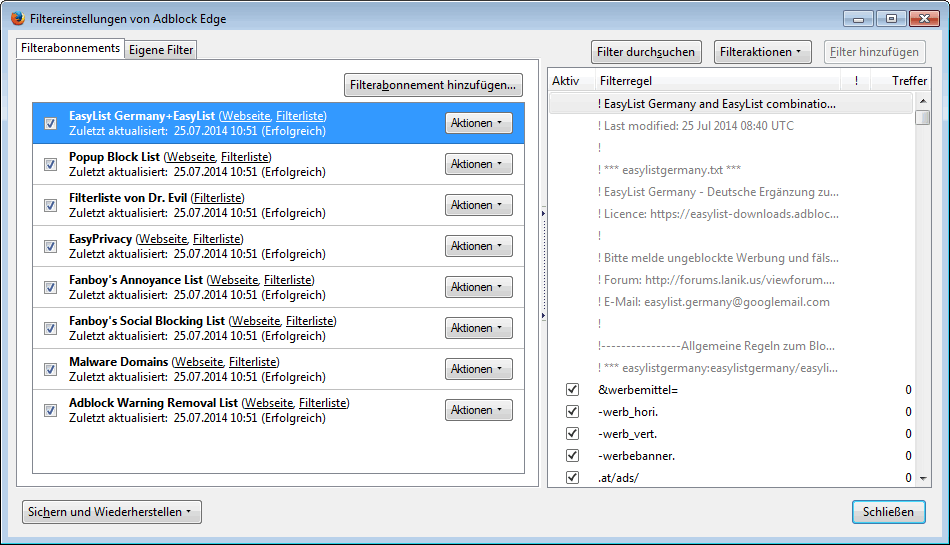950x545 pixels.
Task: Open Malware Domains Aktionen menu
Action: pyautogui.click(x=479, y=369)
